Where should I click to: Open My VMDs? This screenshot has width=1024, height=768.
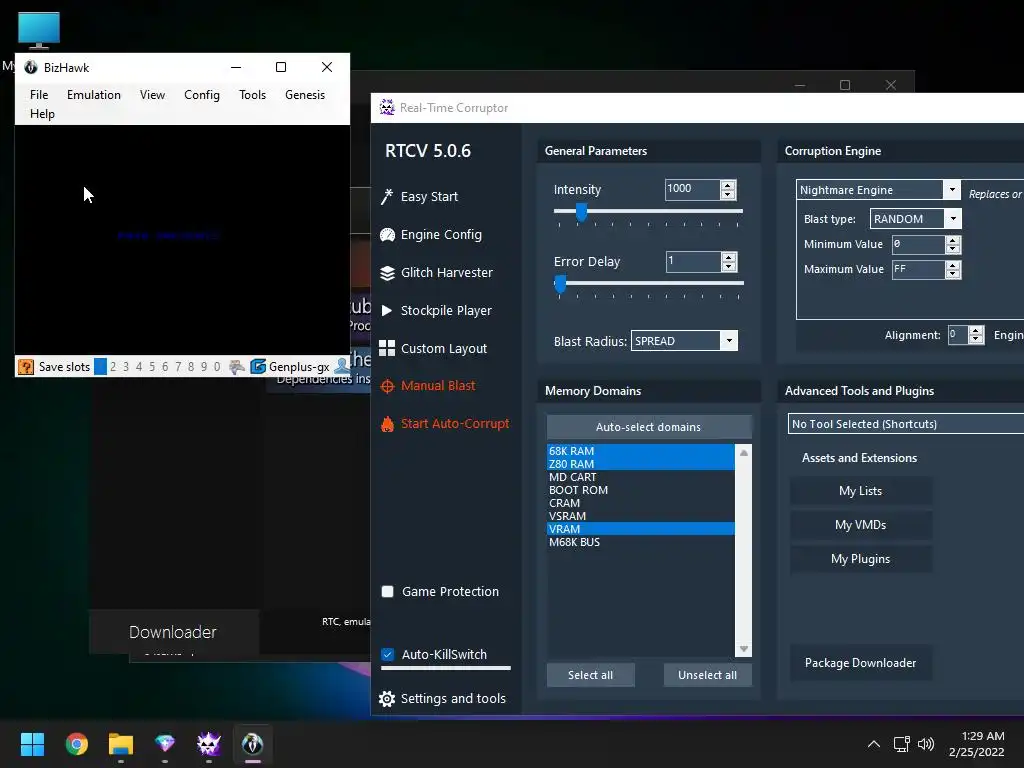tap(861, 525)
